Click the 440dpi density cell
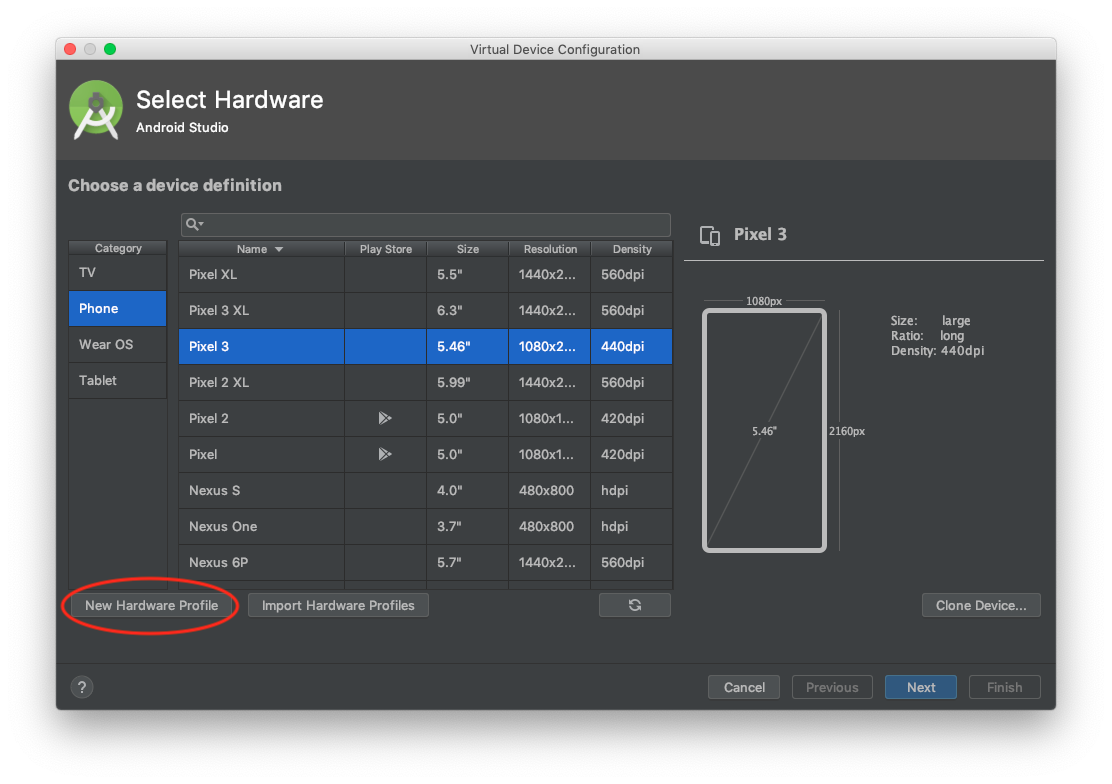 632,346
